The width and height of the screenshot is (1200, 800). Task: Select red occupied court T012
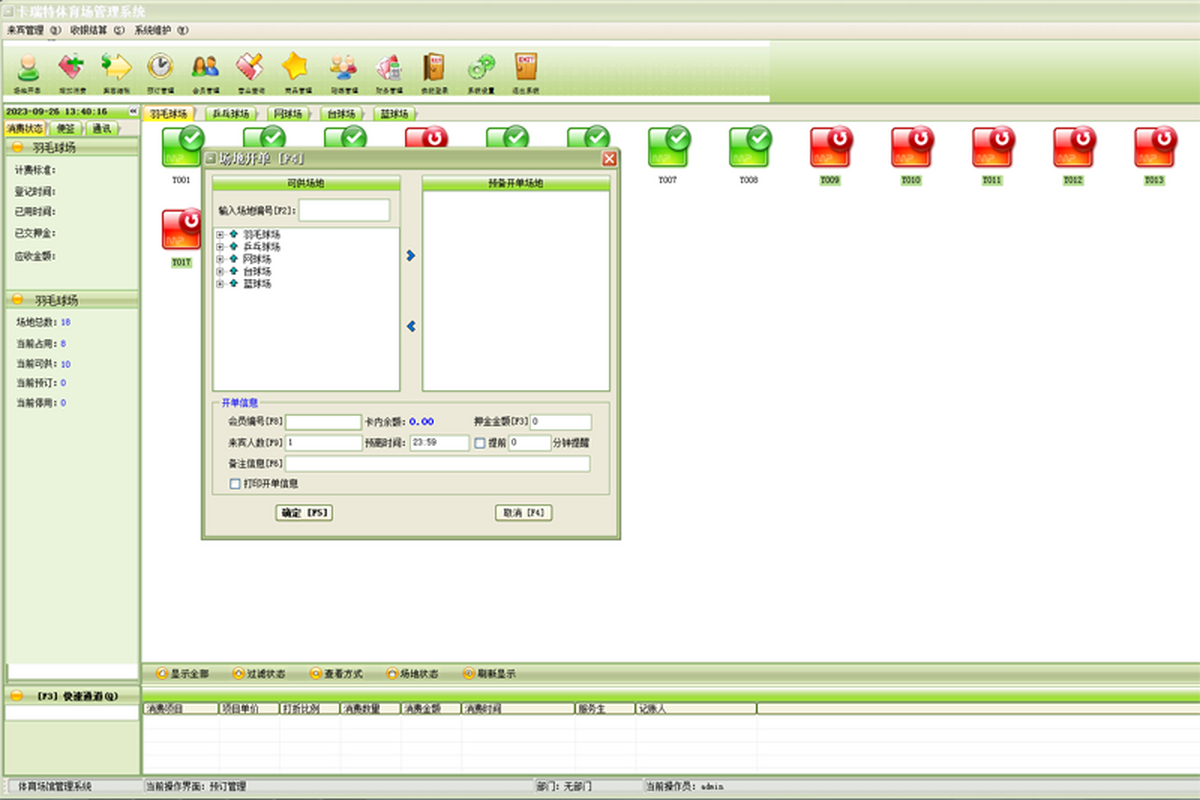point(1073,148)
